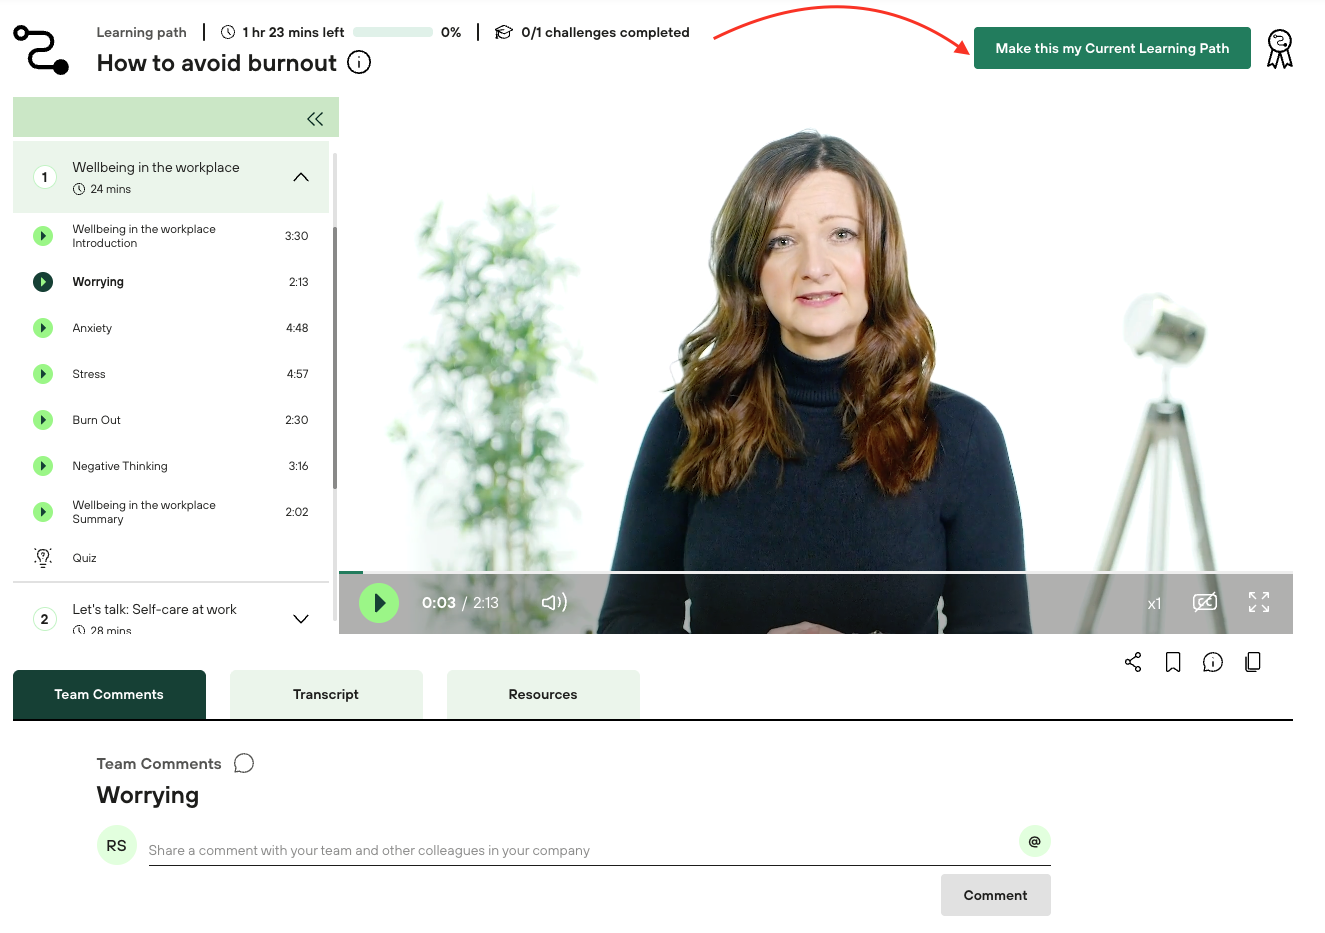Screen dimensions: 1325x933
Task: Click the certificate ribbon icon
Action: 1279,48
